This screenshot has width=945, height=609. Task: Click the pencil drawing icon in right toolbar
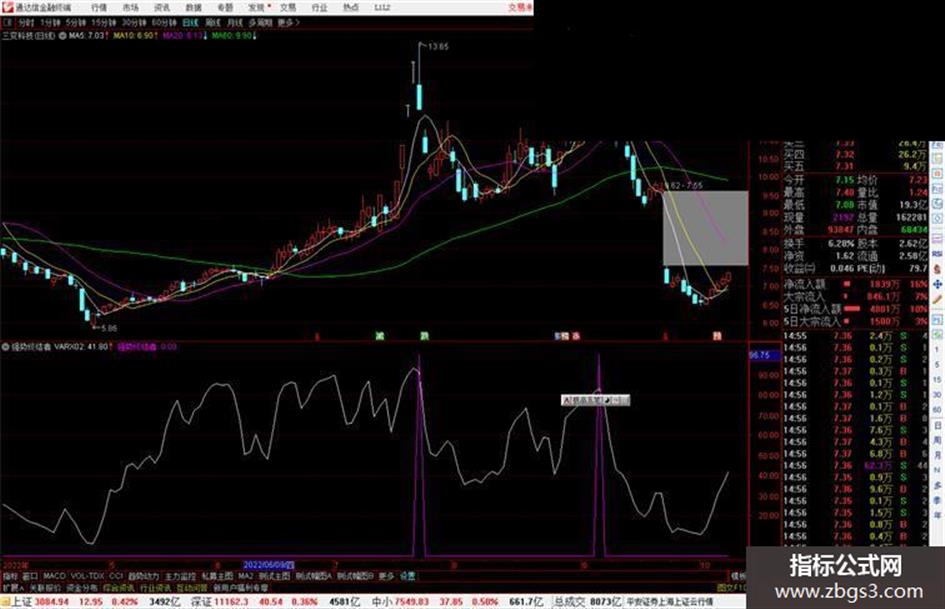pyautogui.click(x=937, y=299)
